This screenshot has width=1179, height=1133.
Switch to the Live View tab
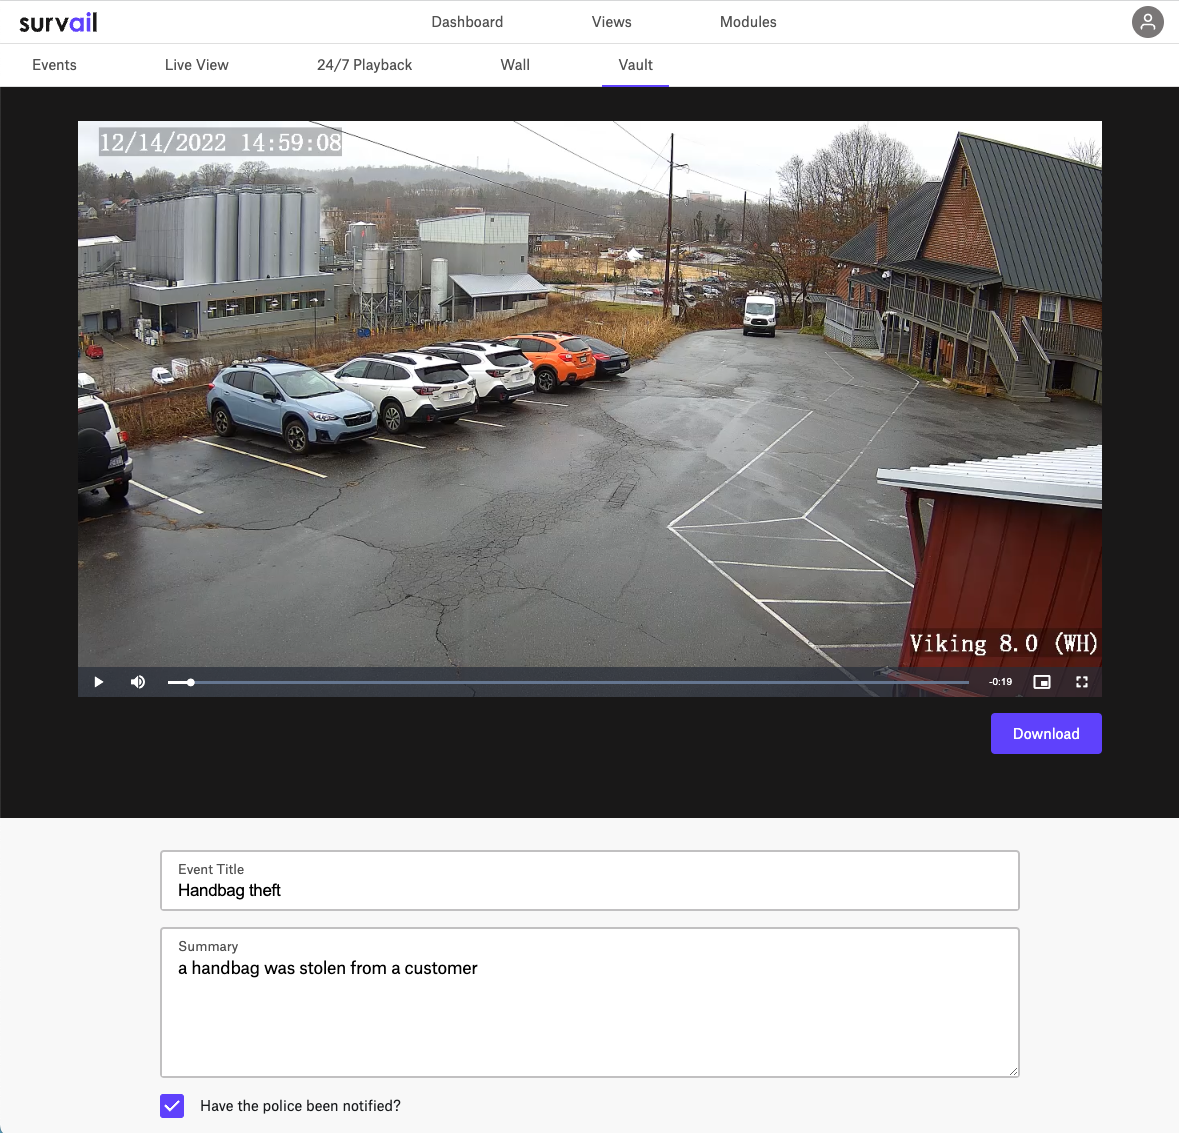pos(196,65)
